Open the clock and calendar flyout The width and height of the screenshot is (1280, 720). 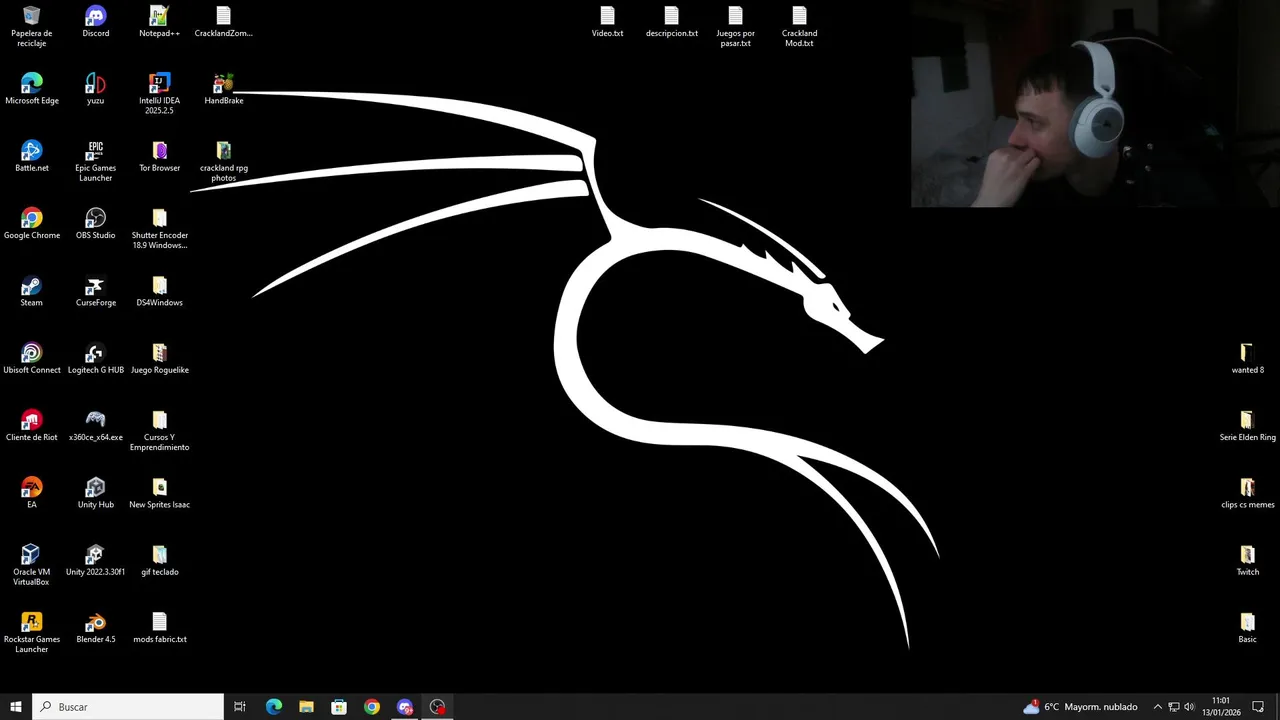coord(1221,707)
